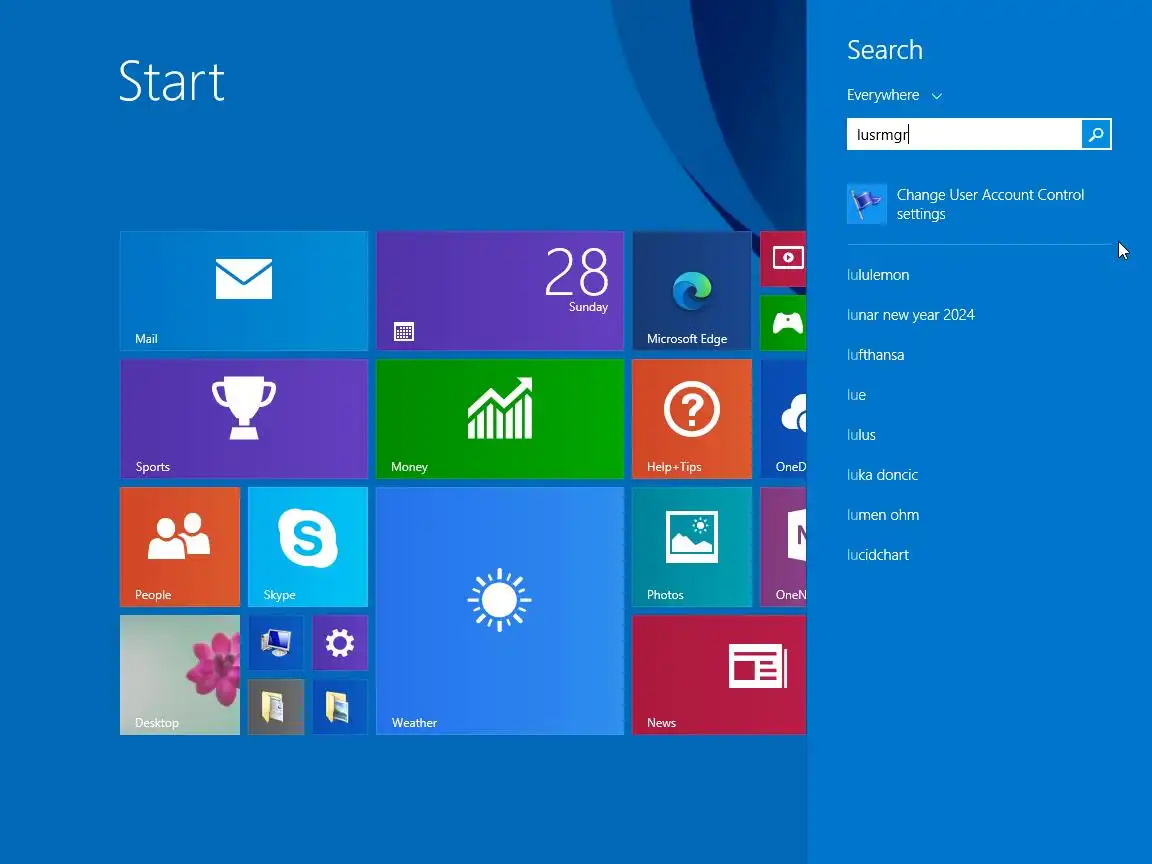Open the OneDrive cloud tile

pos(783,419)
